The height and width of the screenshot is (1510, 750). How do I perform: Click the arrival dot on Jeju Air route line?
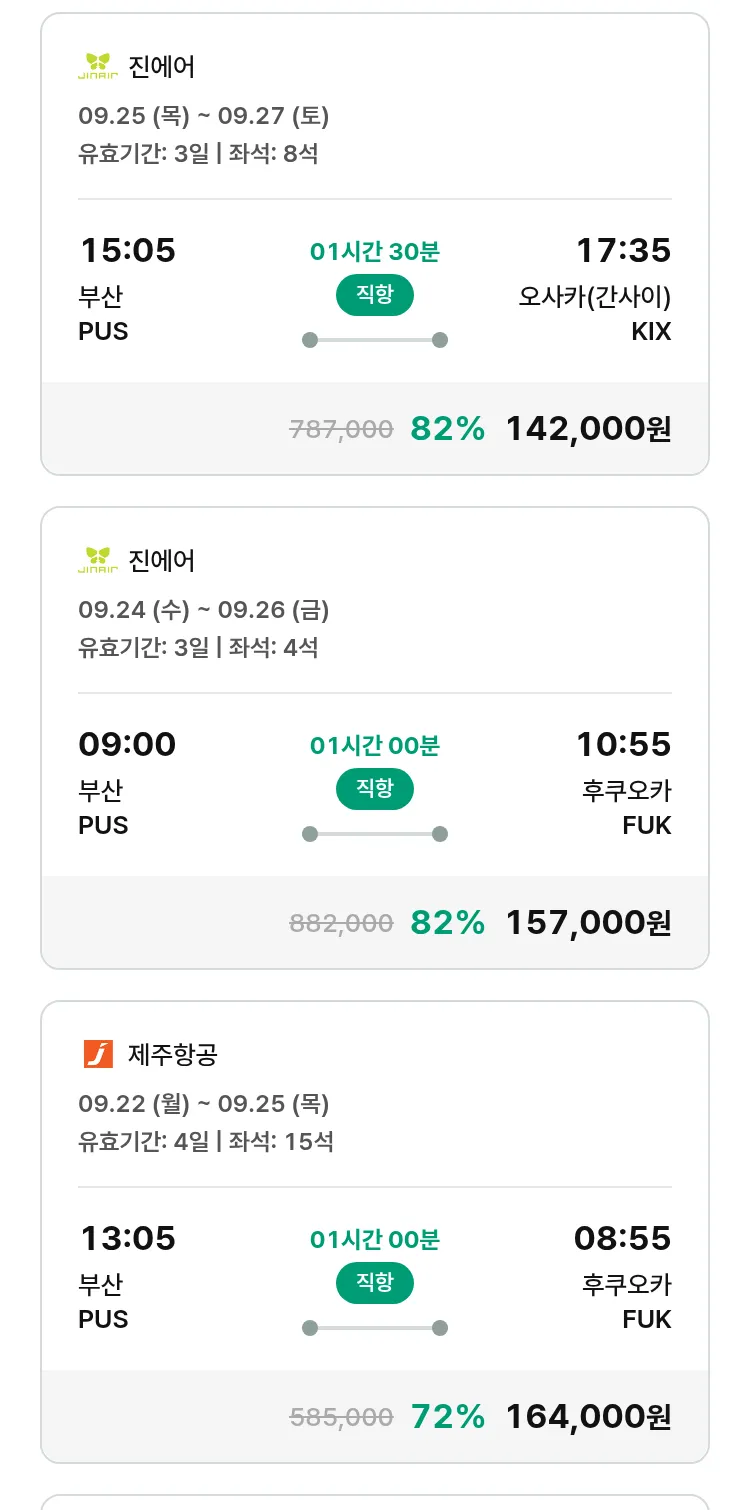(439, 1328)
